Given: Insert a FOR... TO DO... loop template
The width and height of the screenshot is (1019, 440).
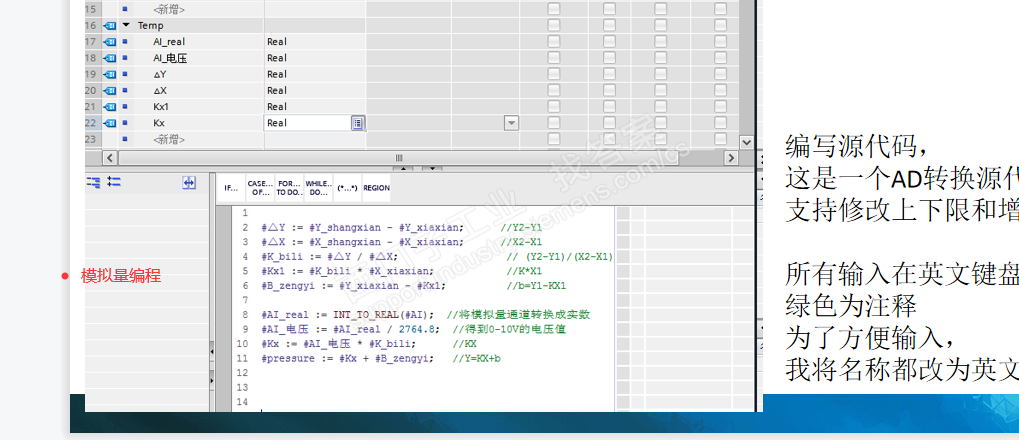Looking at the screenshot, I should (289, 188).
